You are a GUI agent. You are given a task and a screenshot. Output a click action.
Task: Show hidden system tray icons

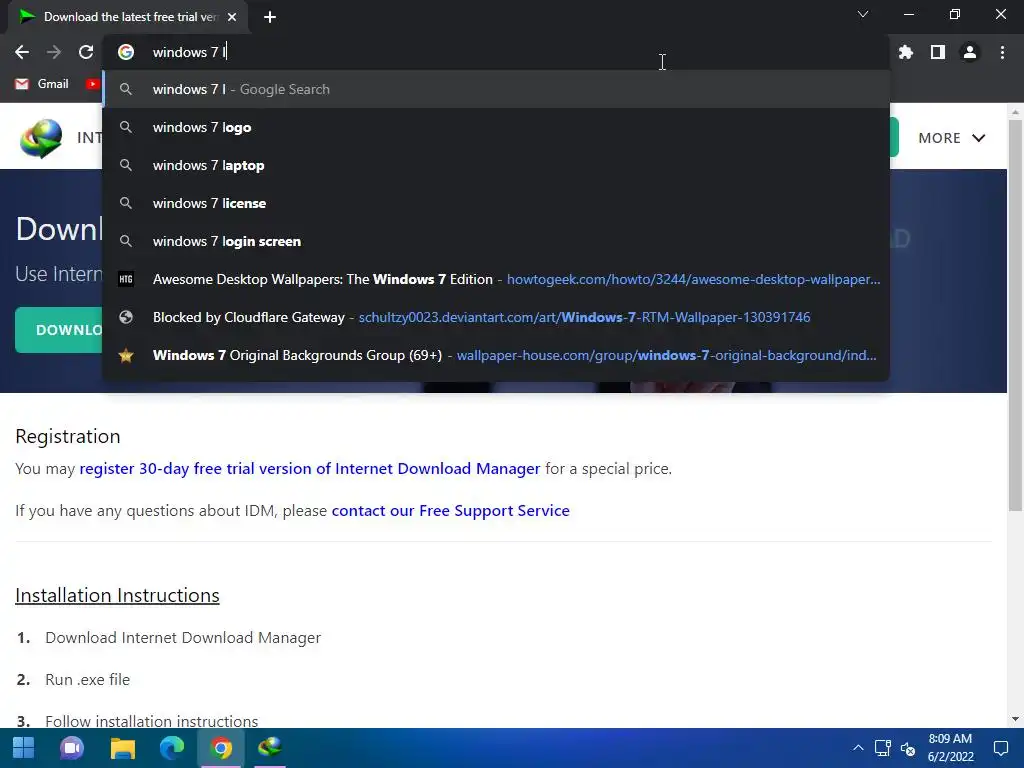tap(858, 748)
